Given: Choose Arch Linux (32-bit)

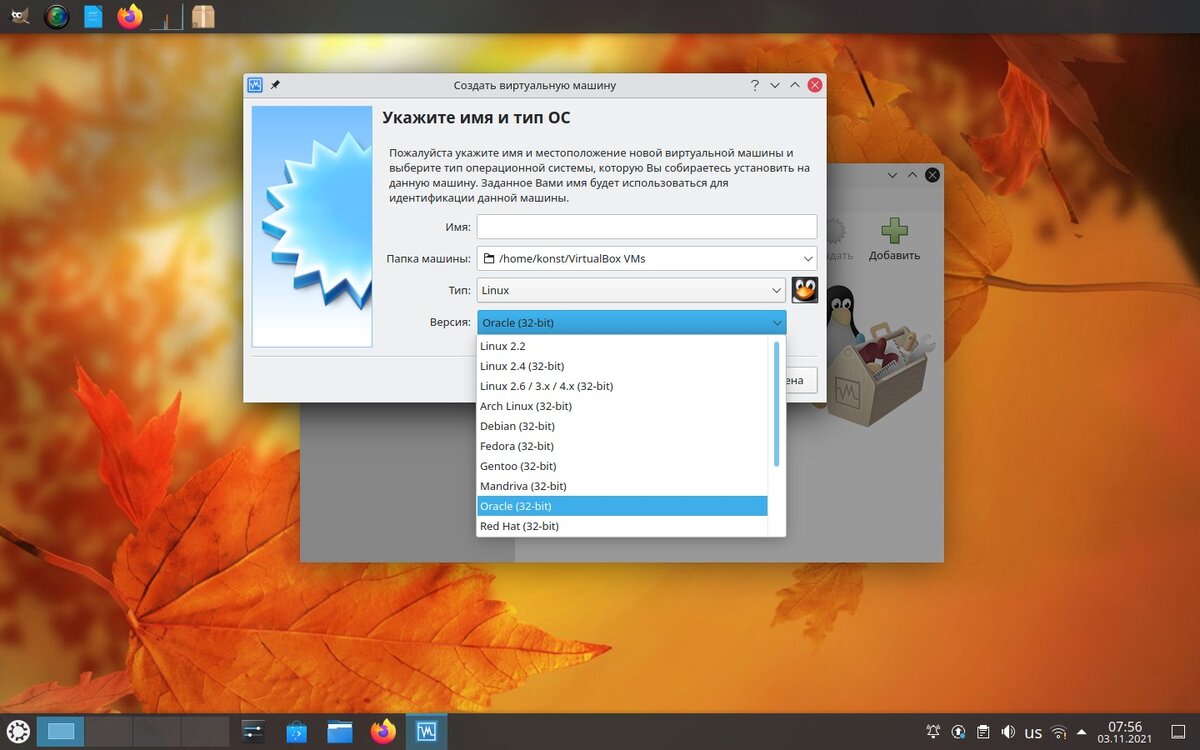Looking at the screenshot, I should 622,406.
